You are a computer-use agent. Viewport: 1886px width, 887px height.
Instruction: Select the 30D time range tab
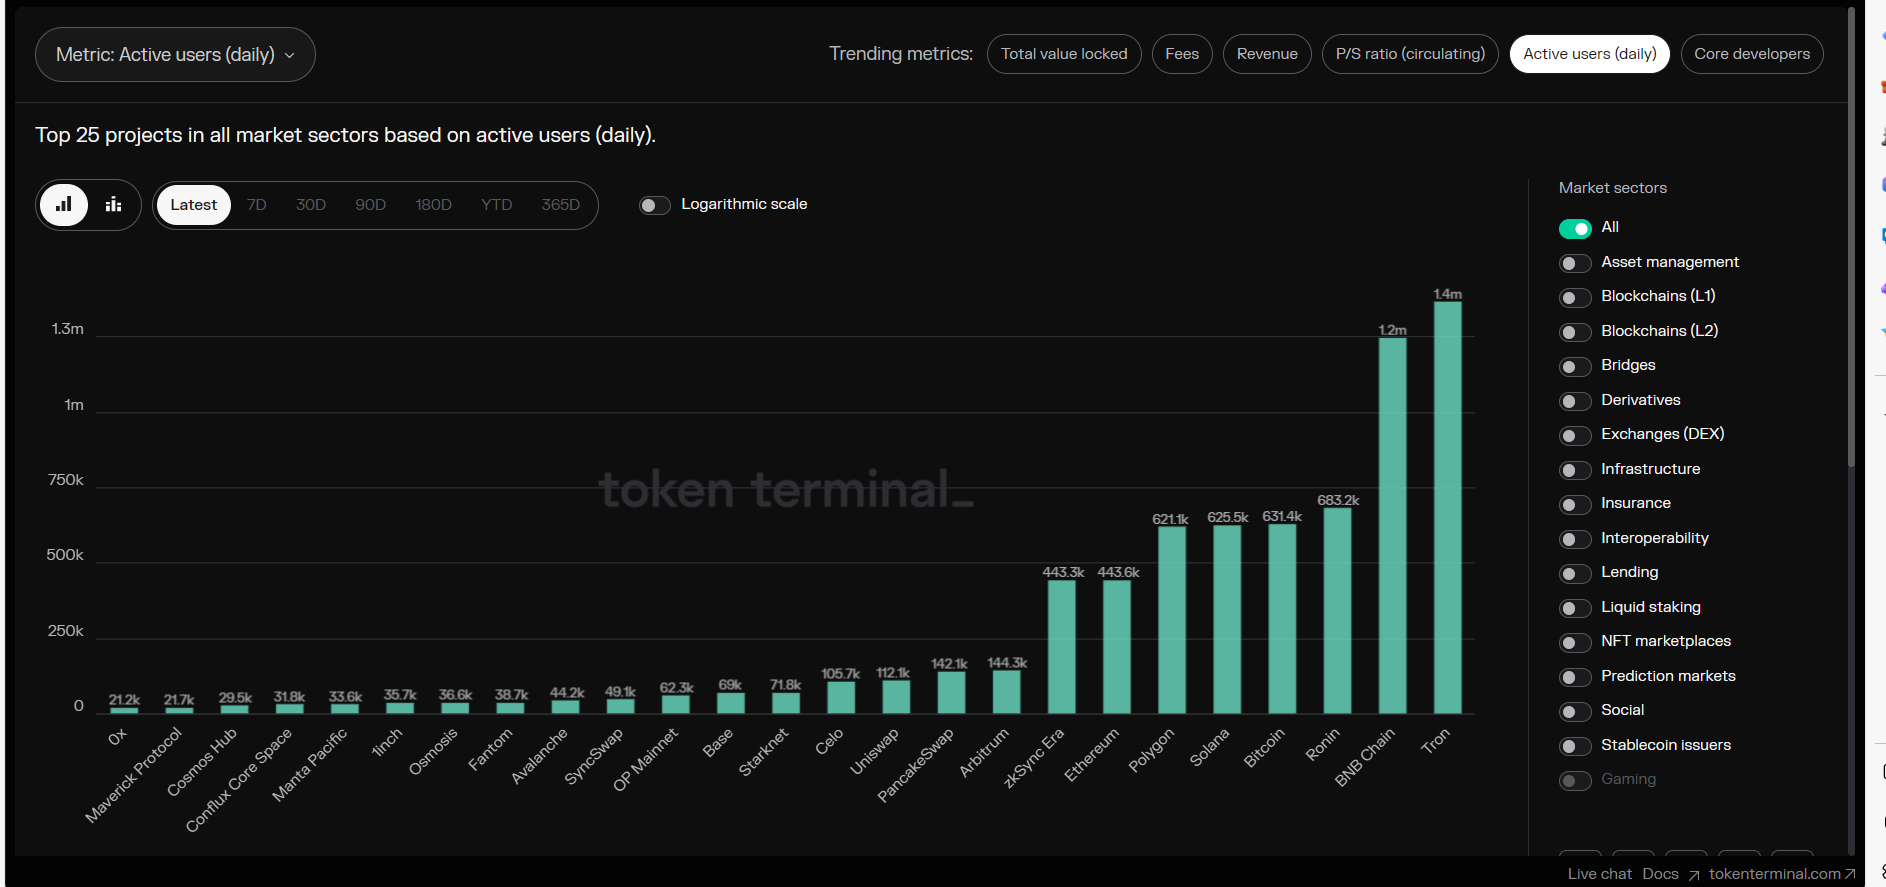point(310,205)
